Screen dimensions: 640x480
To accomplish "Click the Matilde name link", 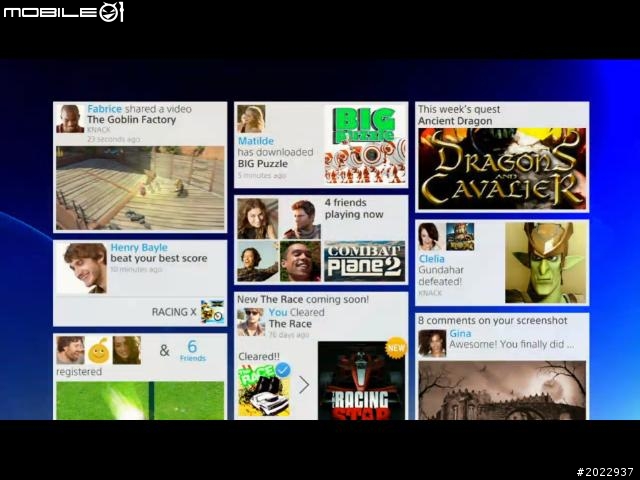I will [256, 141].
